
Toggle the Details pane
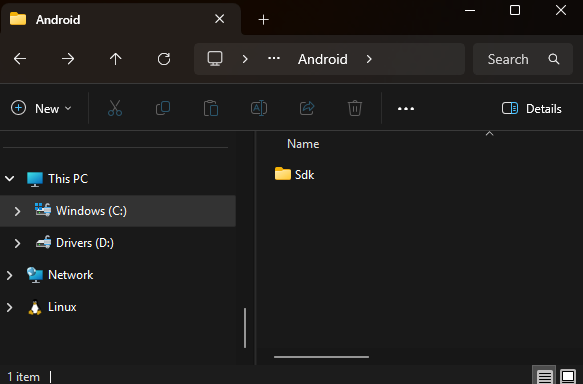click(532, 109)
